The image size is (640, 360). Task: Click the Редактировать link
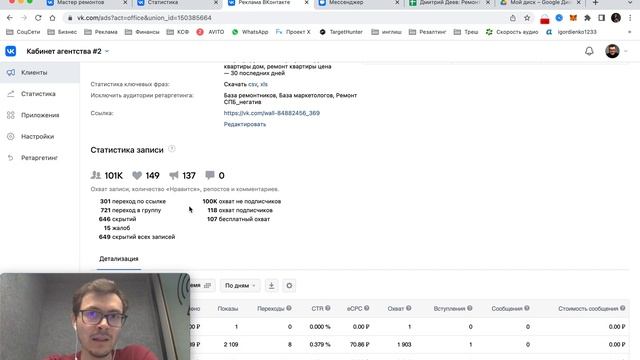(244, 124)
